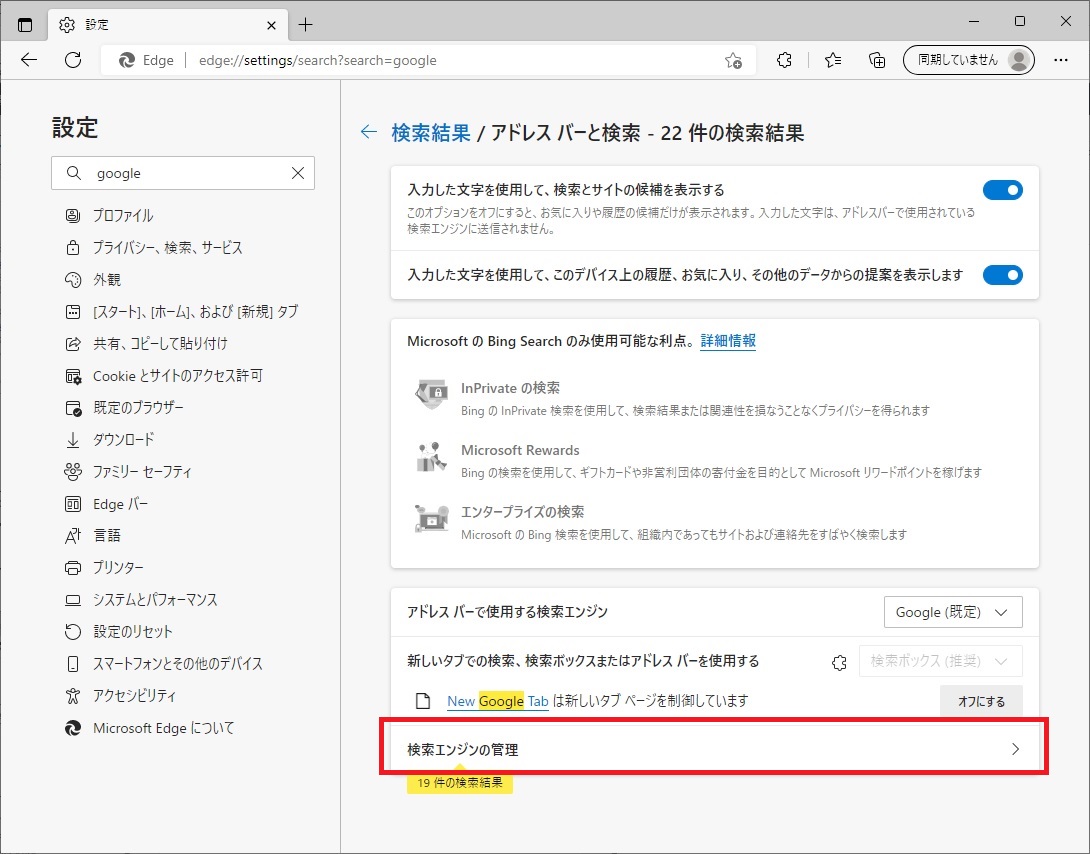Open アクセシビリティ settings
Viewport: 1090px width, 854px height.
(x=120, y=695)
